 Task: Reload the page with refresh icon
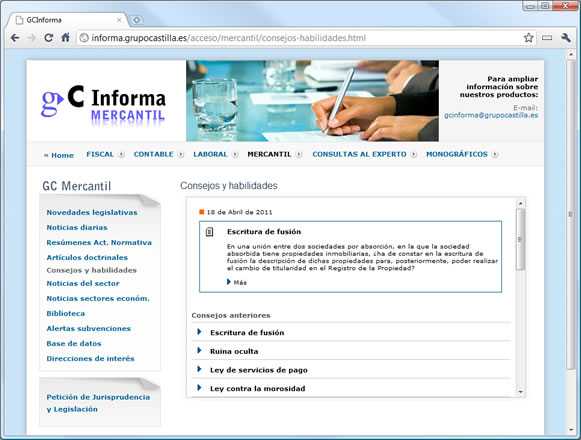(49, 38)
